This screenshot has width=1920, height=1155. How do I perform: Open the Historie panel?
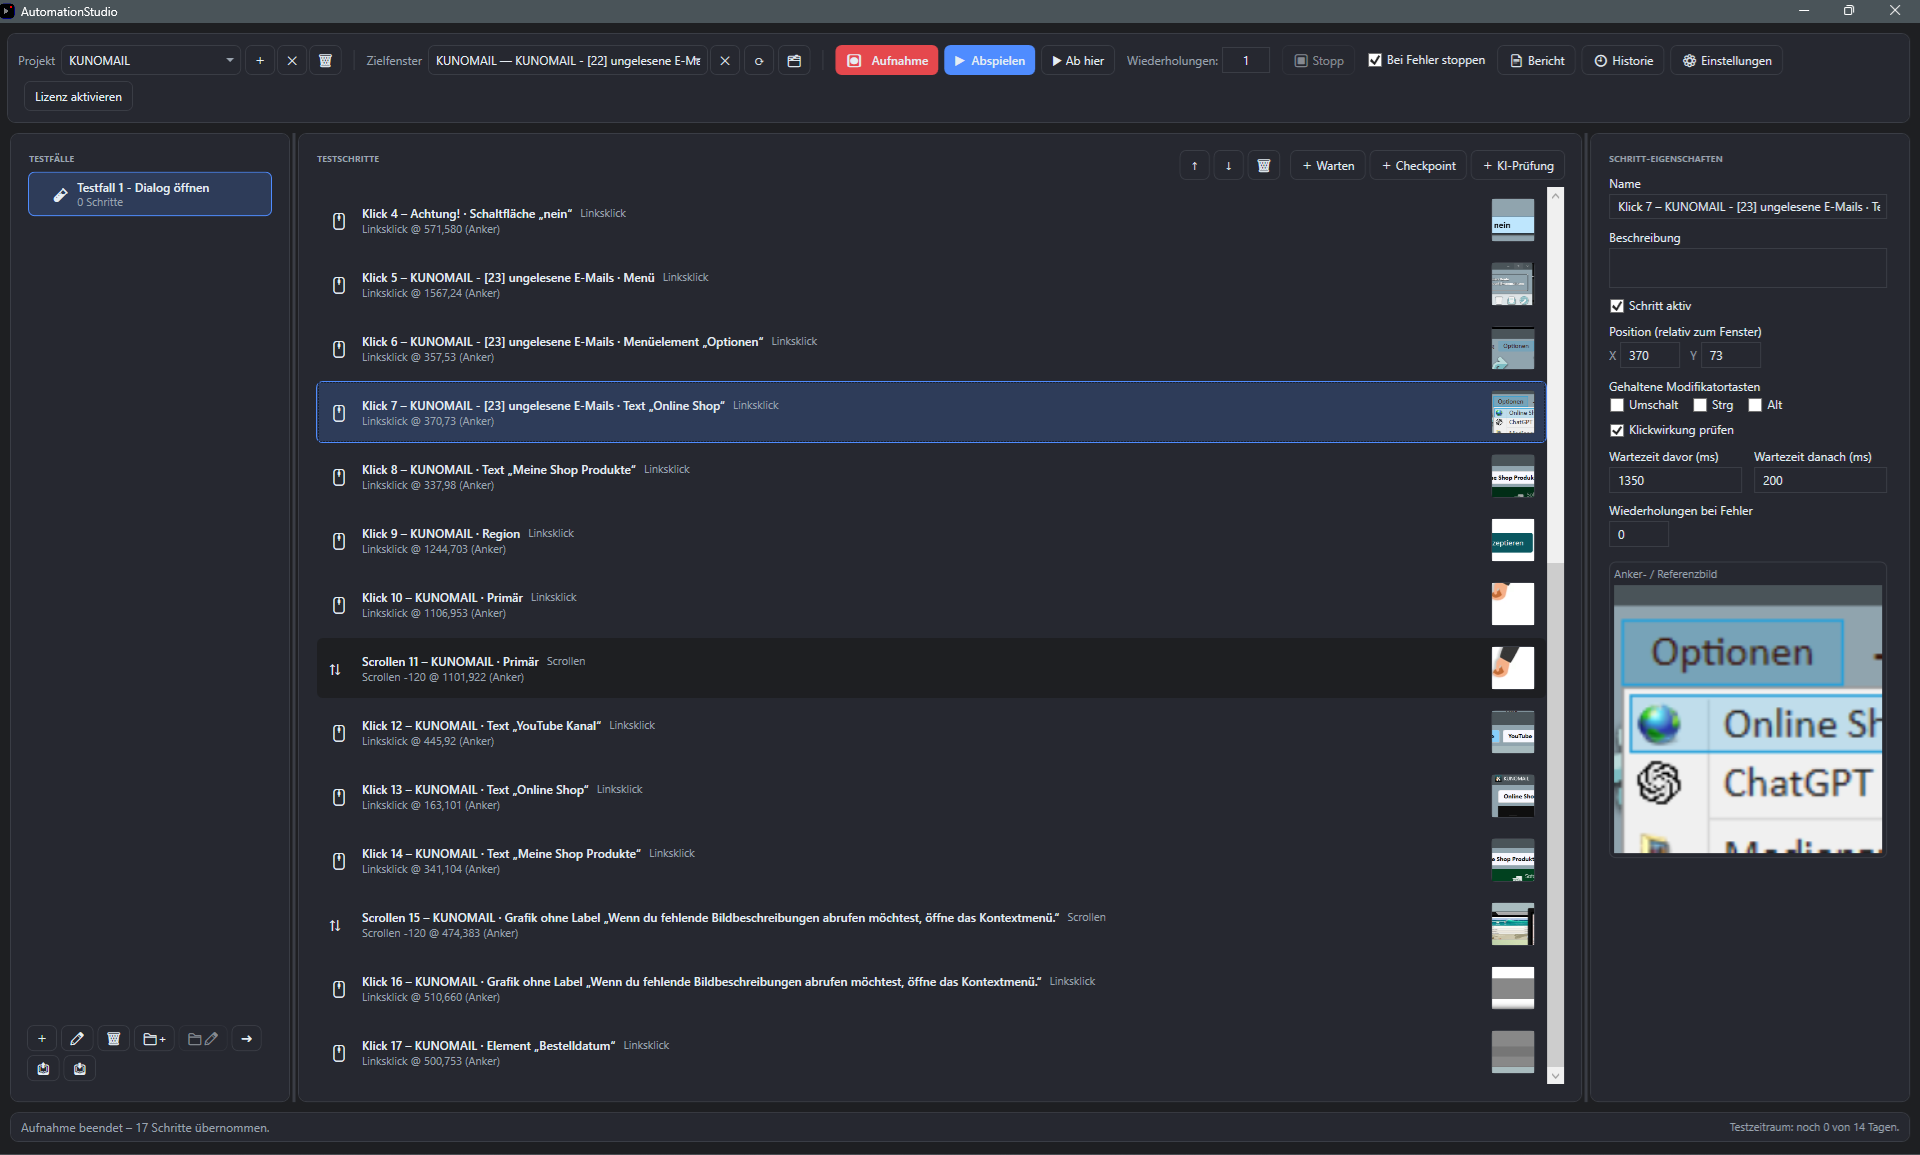pyautogui.click(x=1623, y=61)
